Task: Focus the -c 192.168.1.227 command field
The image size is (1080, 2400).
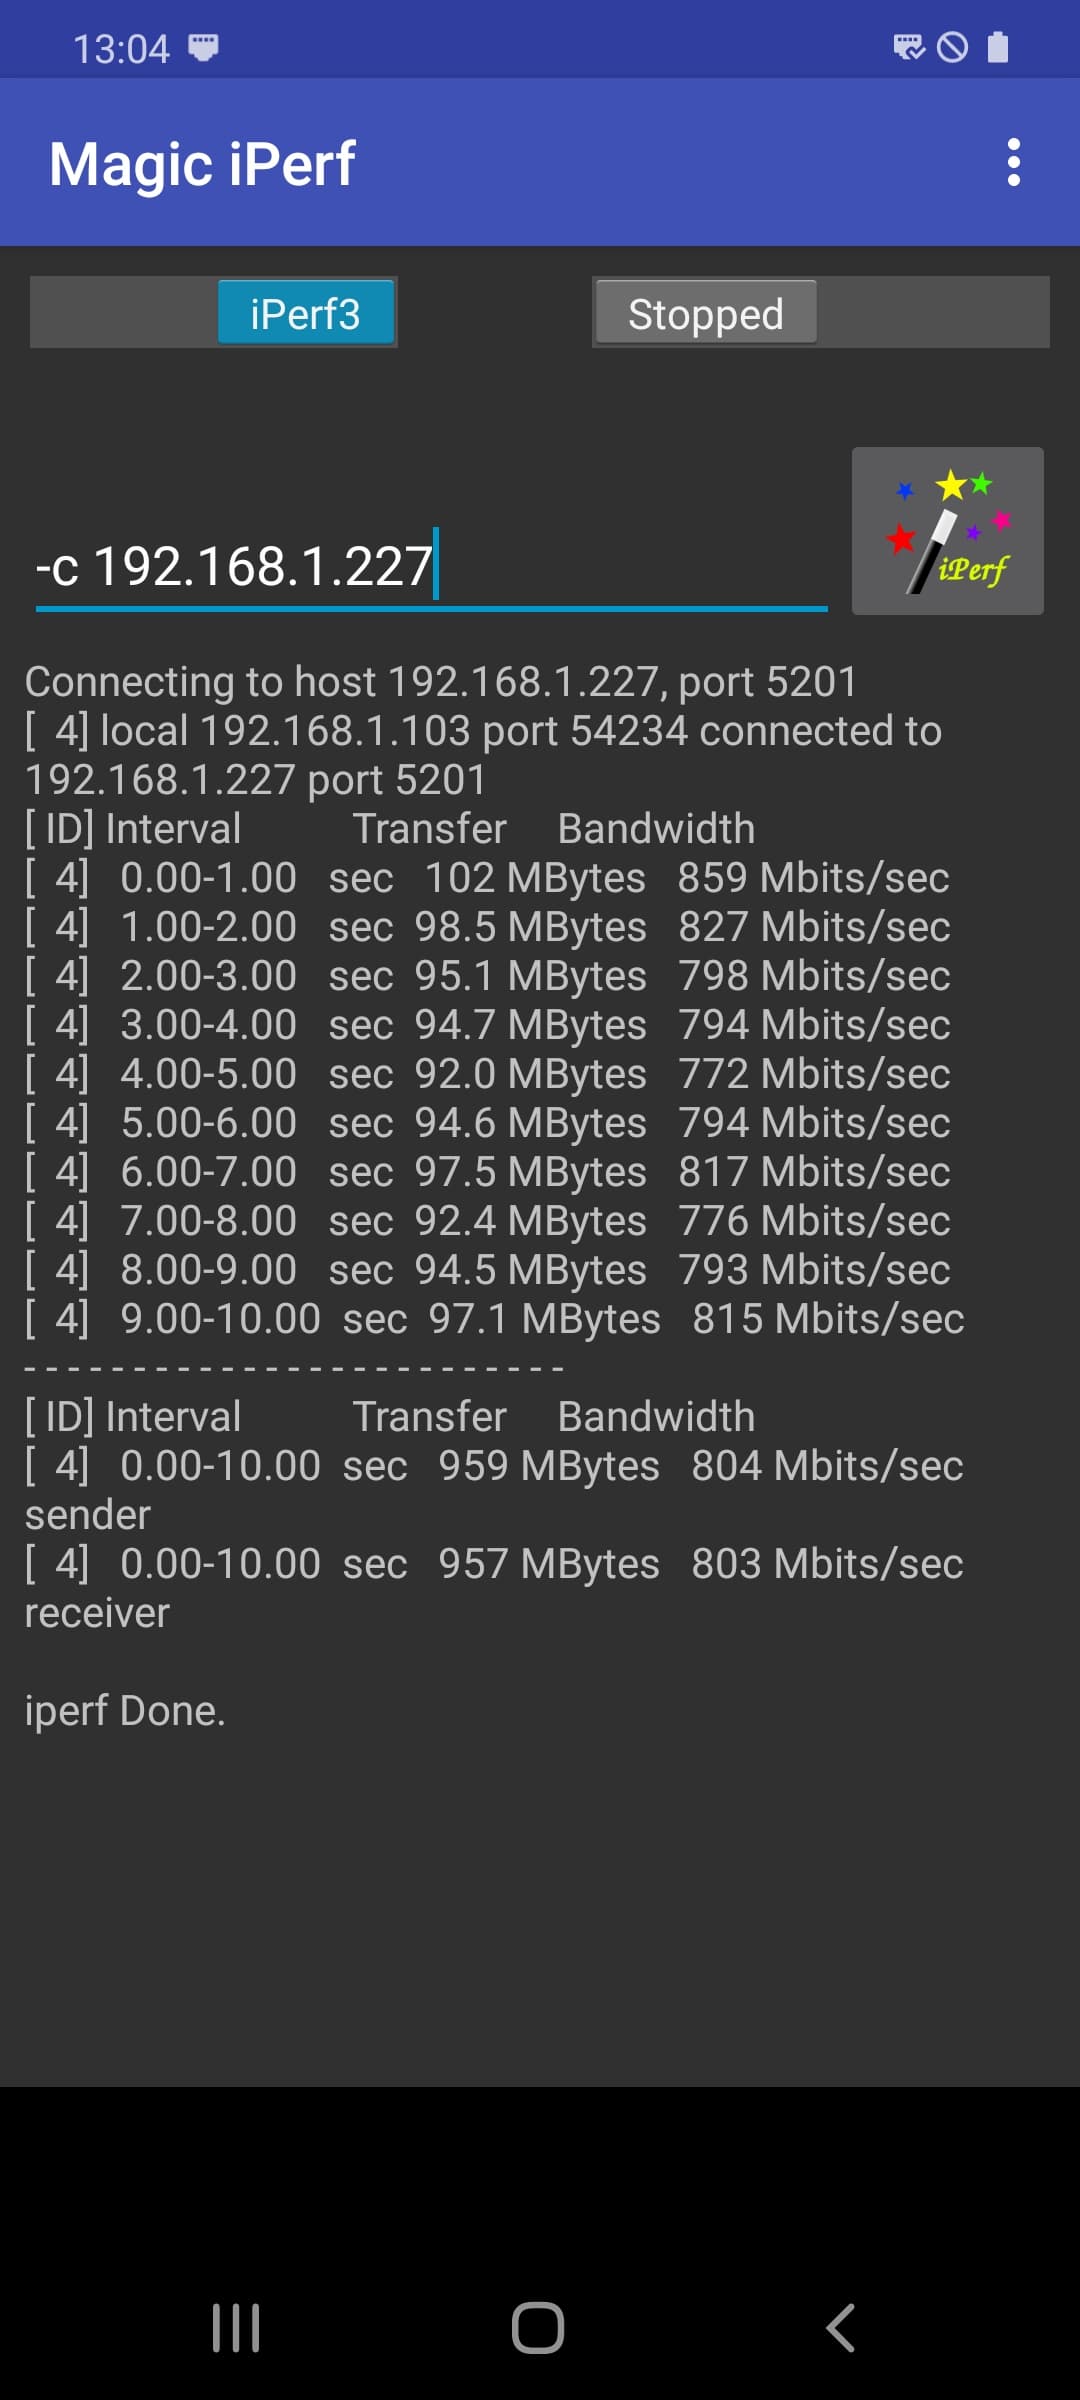Action: [430, 567]
